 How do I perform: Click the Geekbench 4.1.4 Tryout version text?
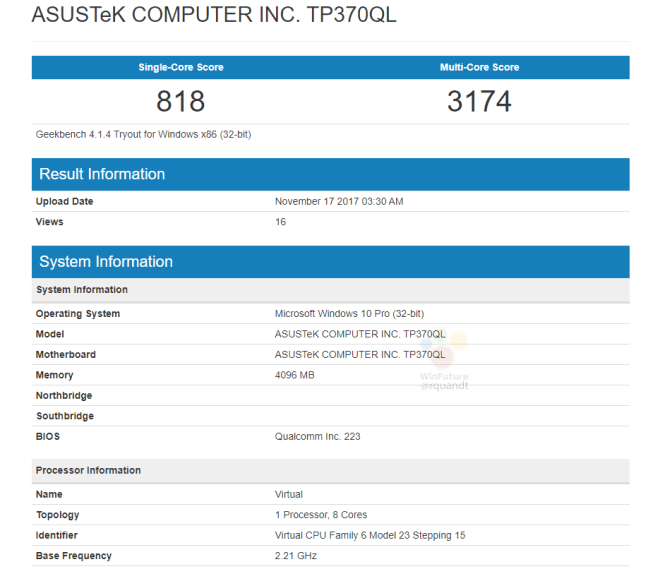[144, 134]
